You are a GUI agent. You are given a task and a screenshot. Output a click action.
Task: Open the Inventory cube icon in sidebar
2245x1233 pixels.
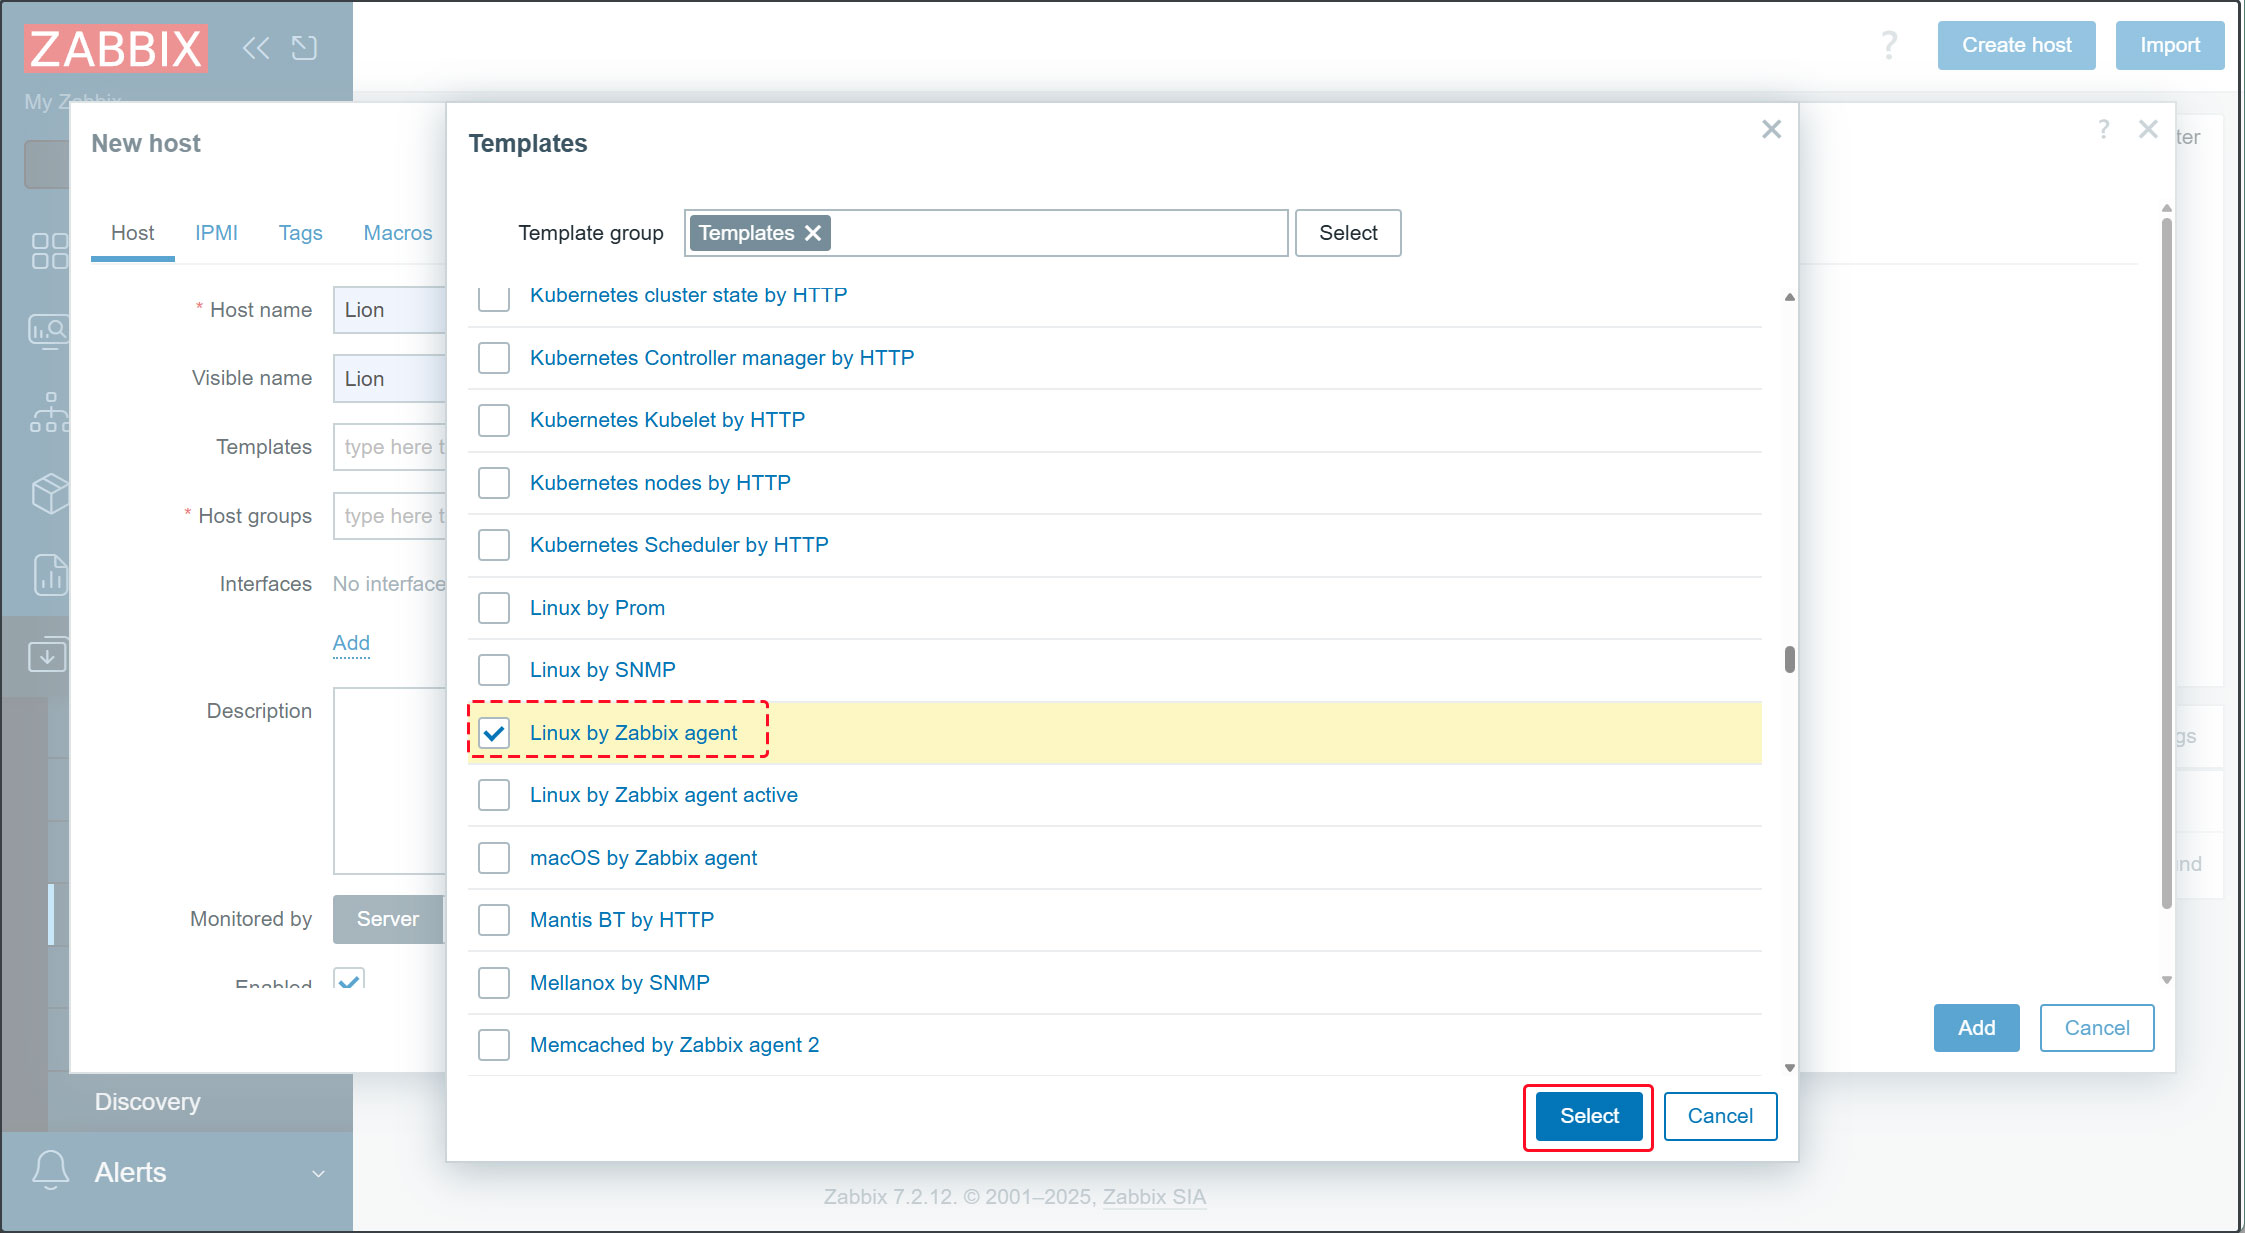[49, 493]
